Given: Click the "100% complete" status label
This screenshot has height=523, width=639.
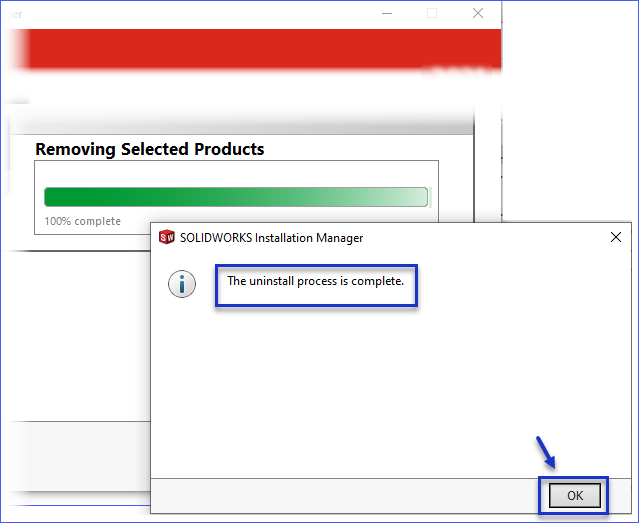Looking at the screenshot, I should [x=83, y=221].
